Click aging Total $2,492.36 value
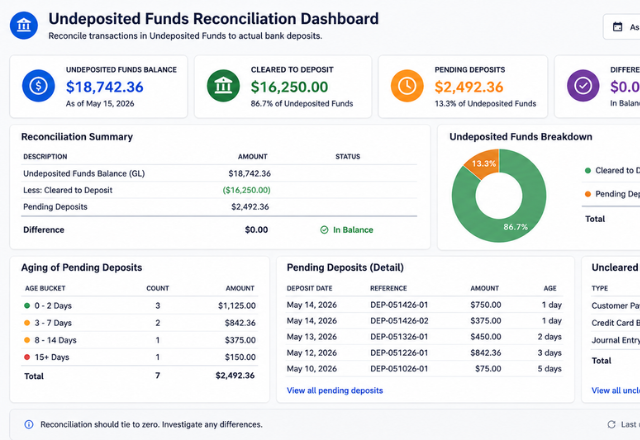 [x=235, y=376]
